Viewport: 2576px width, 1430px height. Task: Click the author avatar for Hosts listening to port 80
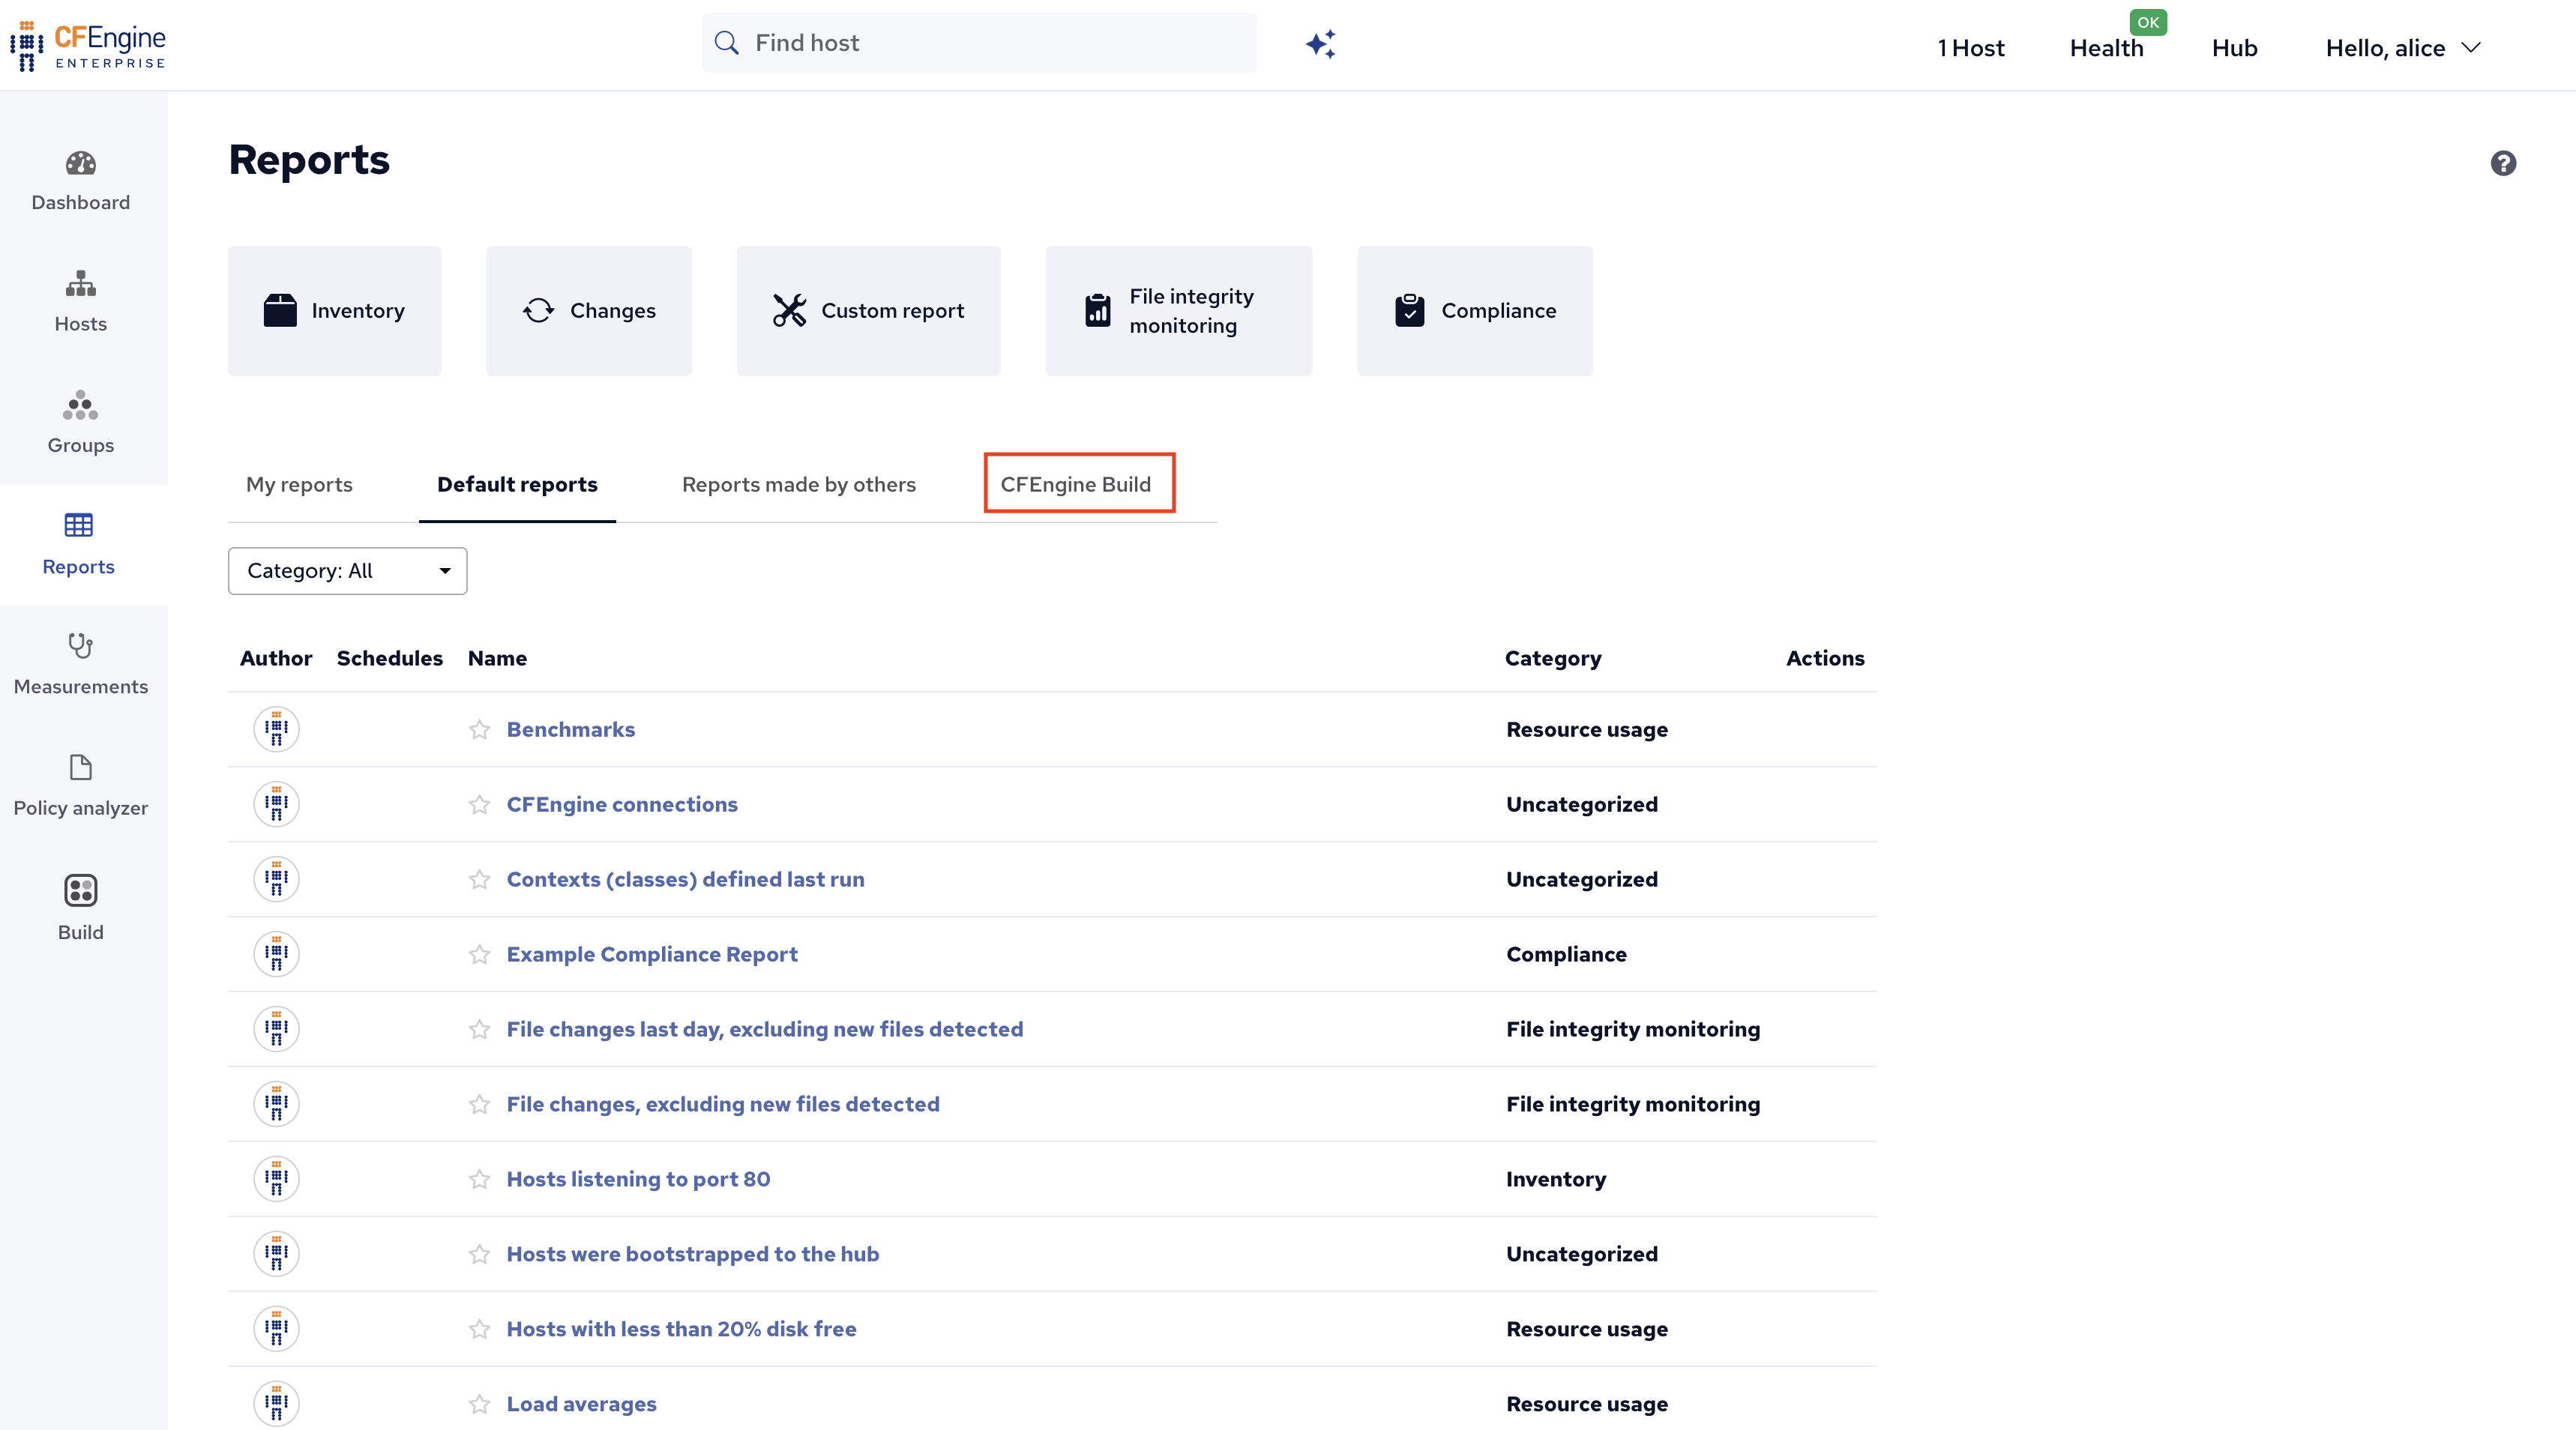pos(277,1179)
